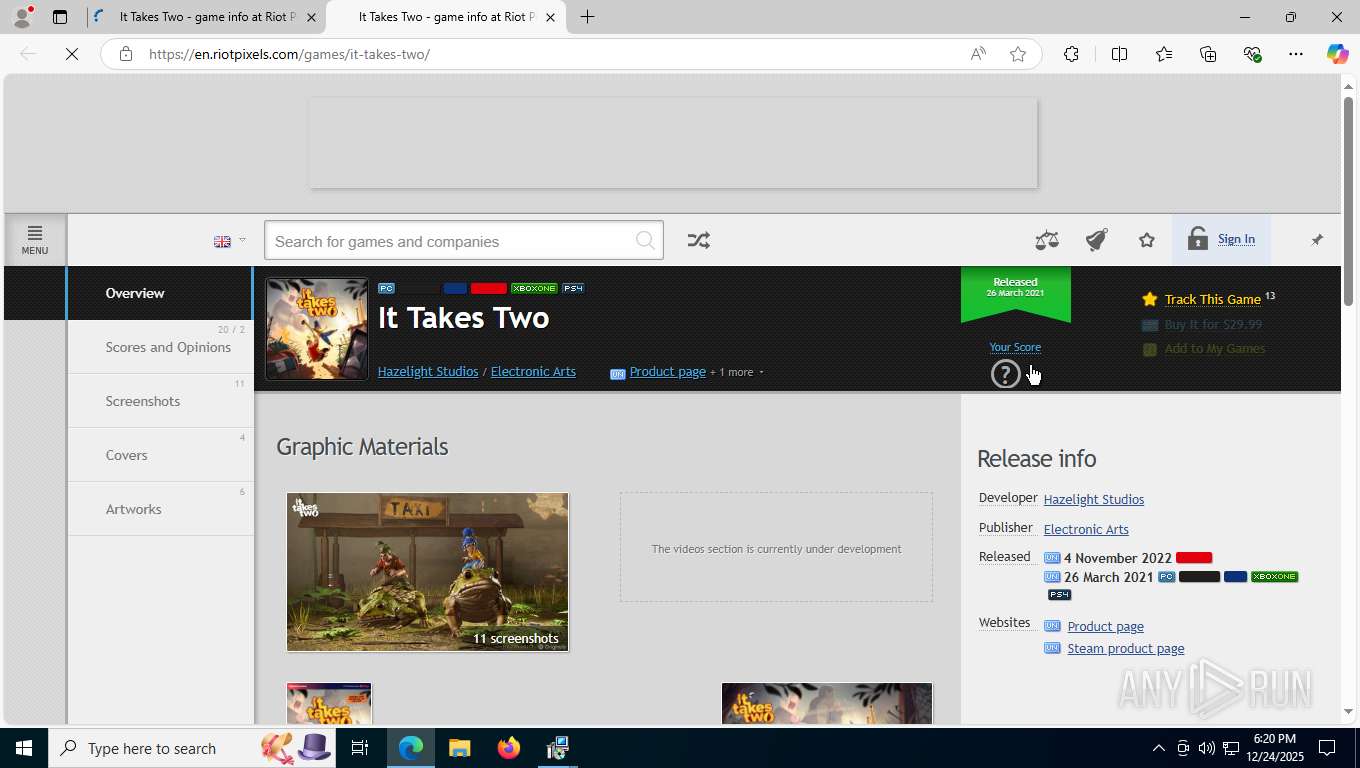Launch File Explorer from taskbar
1360x768 pixels.
pos(459,748)
